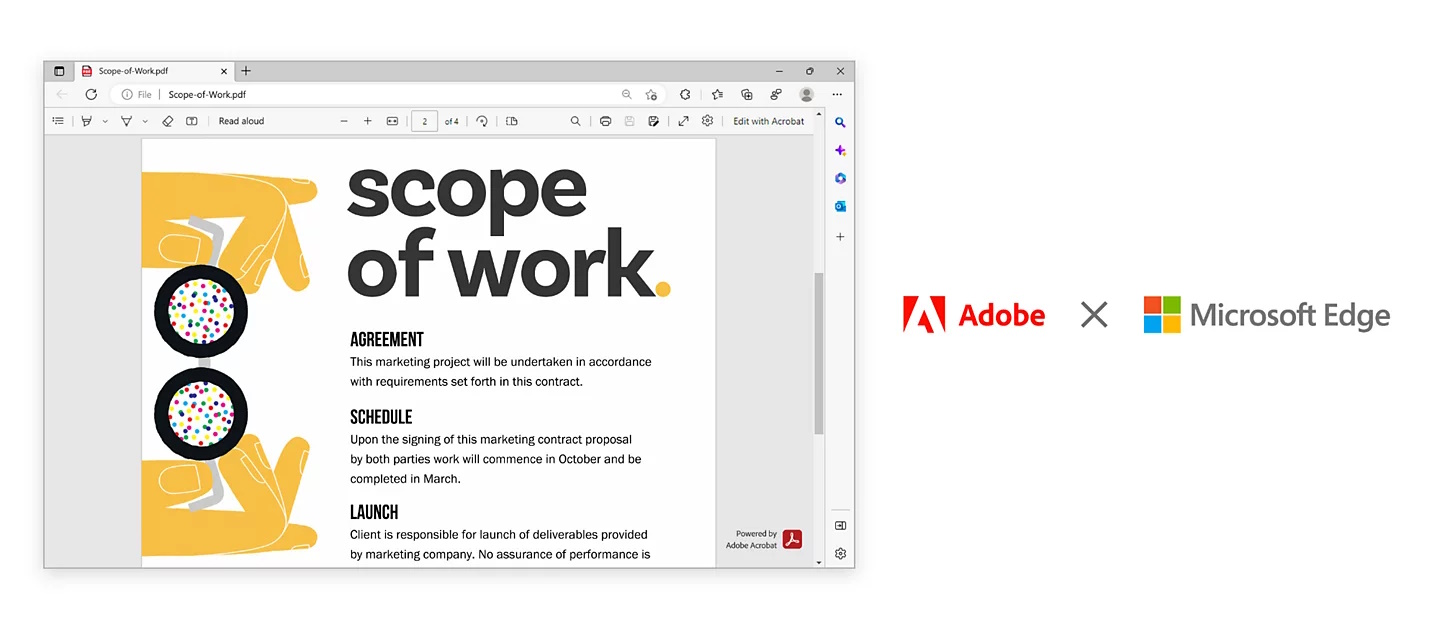Open the Highlight color dropdown
Viewport: 1440px width, 631px height.
[x=104, y=121]
